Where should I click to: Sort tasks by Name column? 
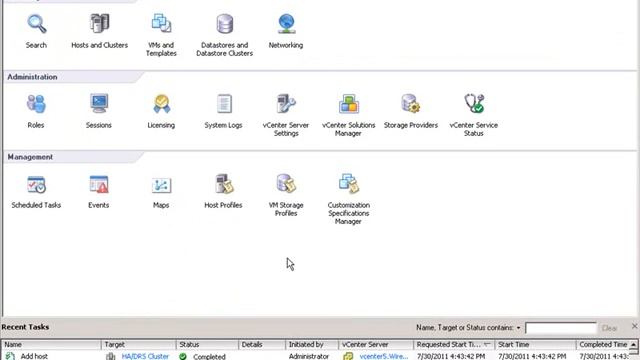pos(51,344)
